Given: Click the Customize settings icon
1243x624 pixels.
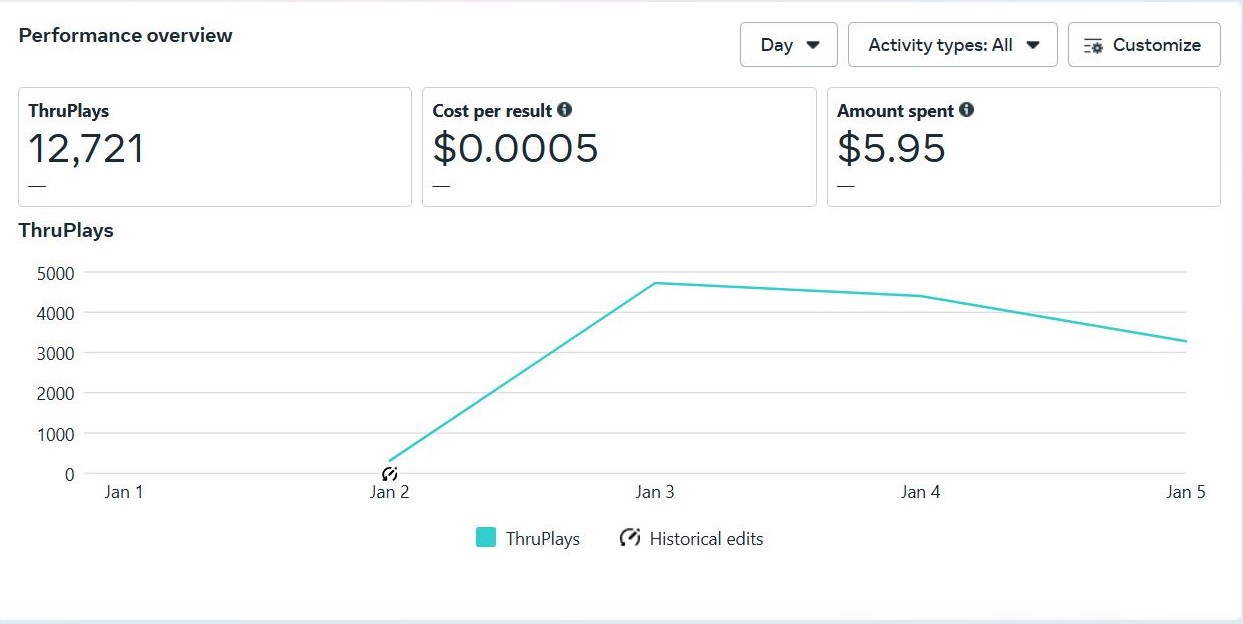Looking at the screenshot, I should [x=1093, y=46].
